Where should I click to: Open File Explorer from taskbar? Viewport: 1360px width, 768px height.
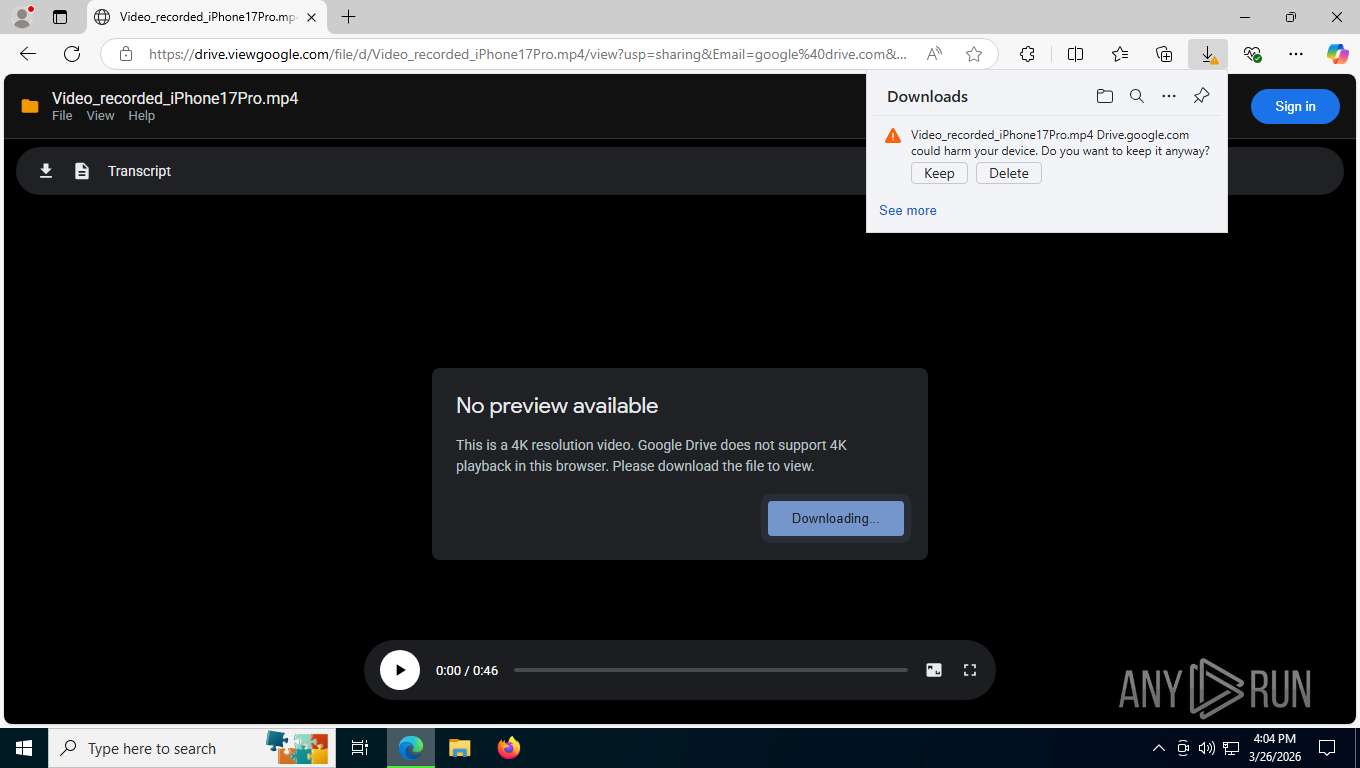click(x=459, y=748)
